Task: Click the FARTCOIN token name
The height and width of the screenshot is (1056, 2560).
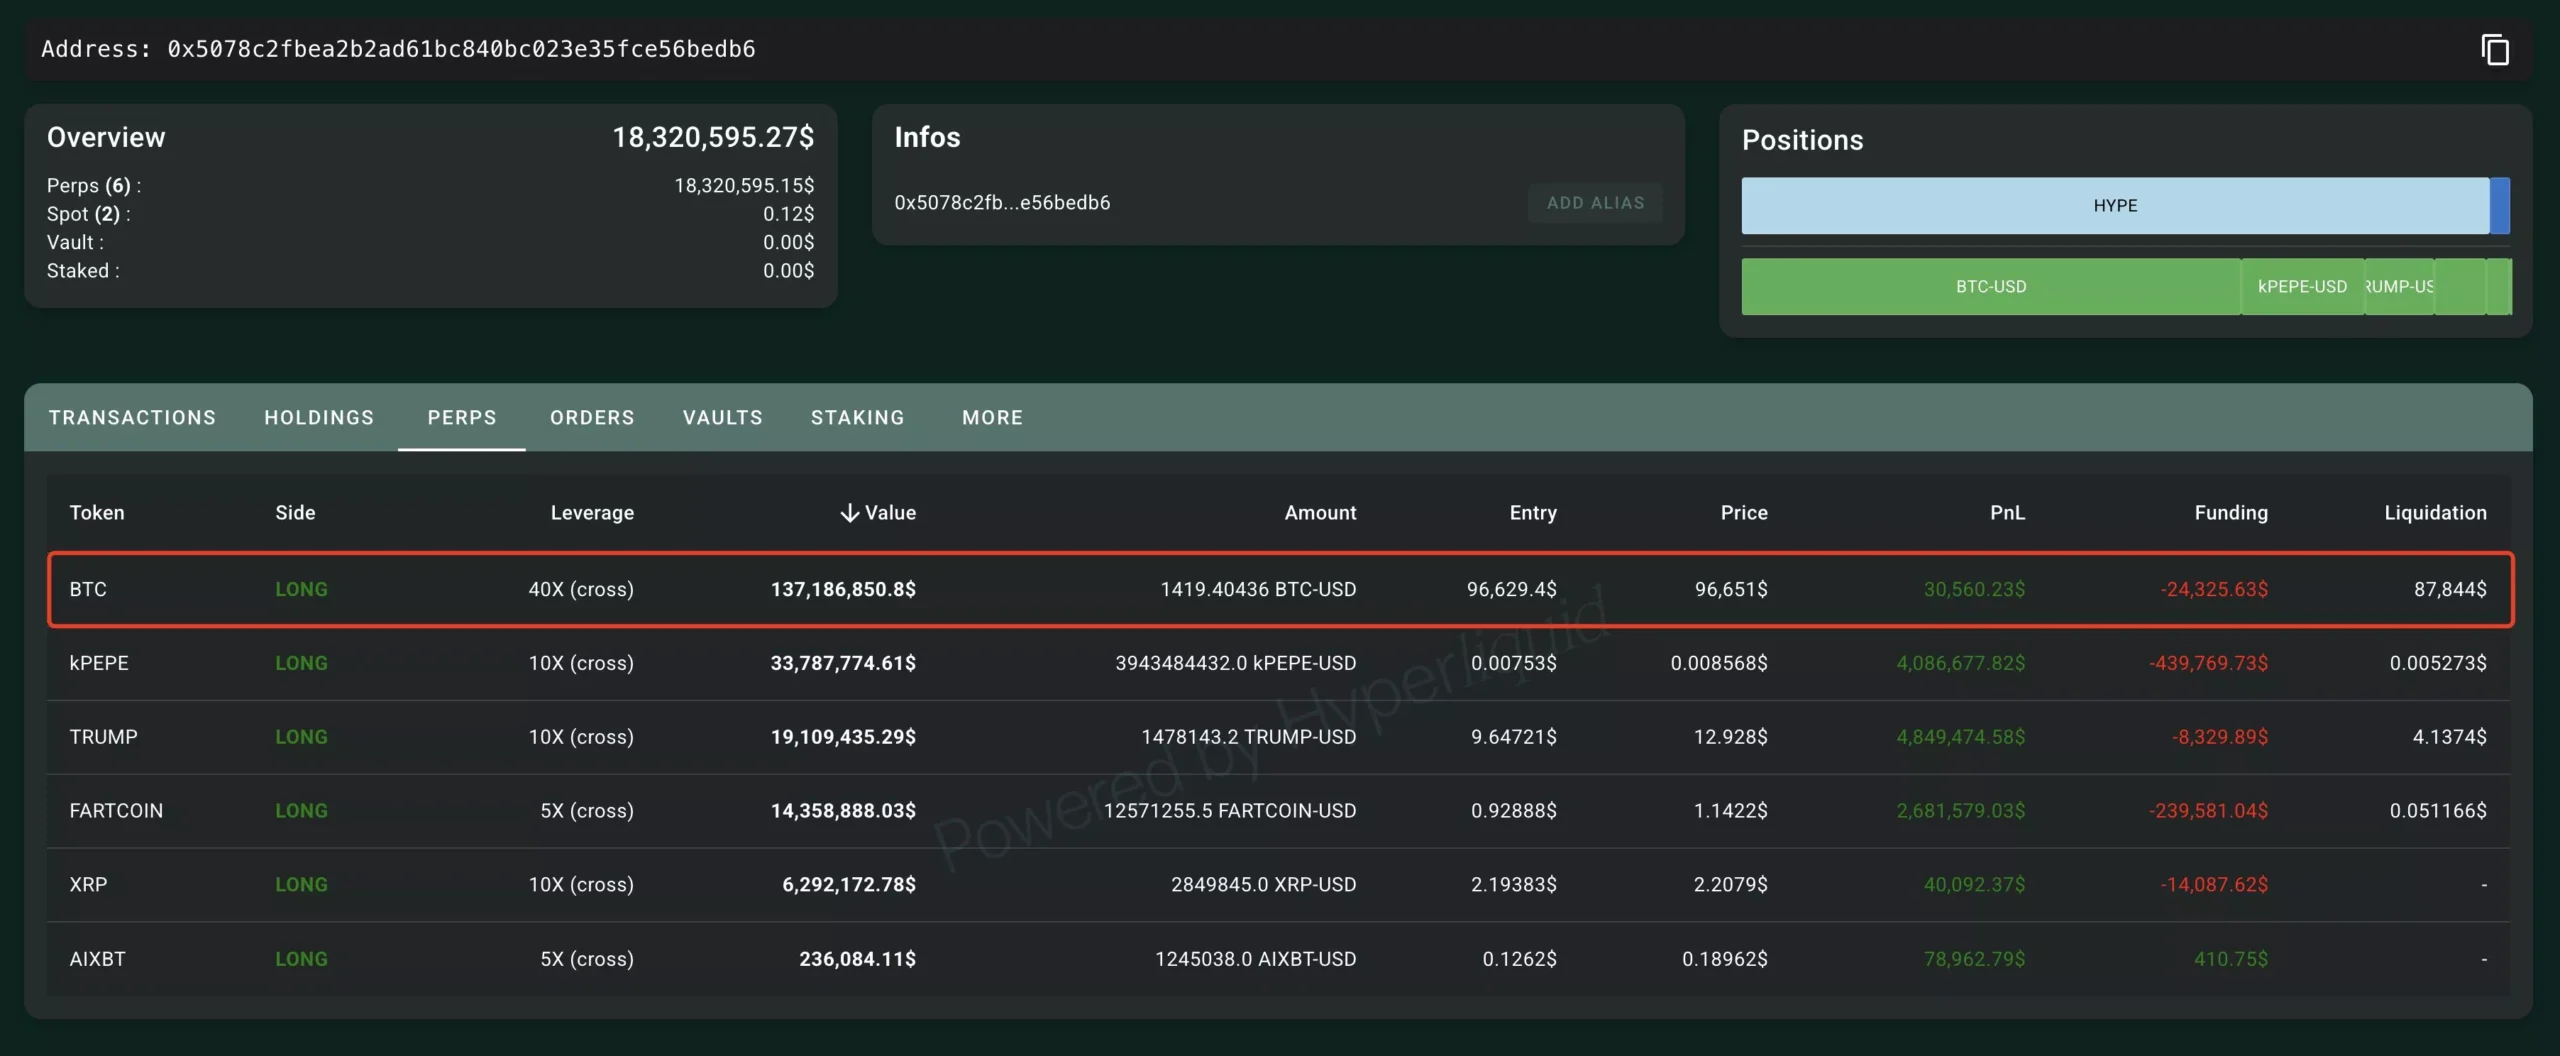Action: 116,811
